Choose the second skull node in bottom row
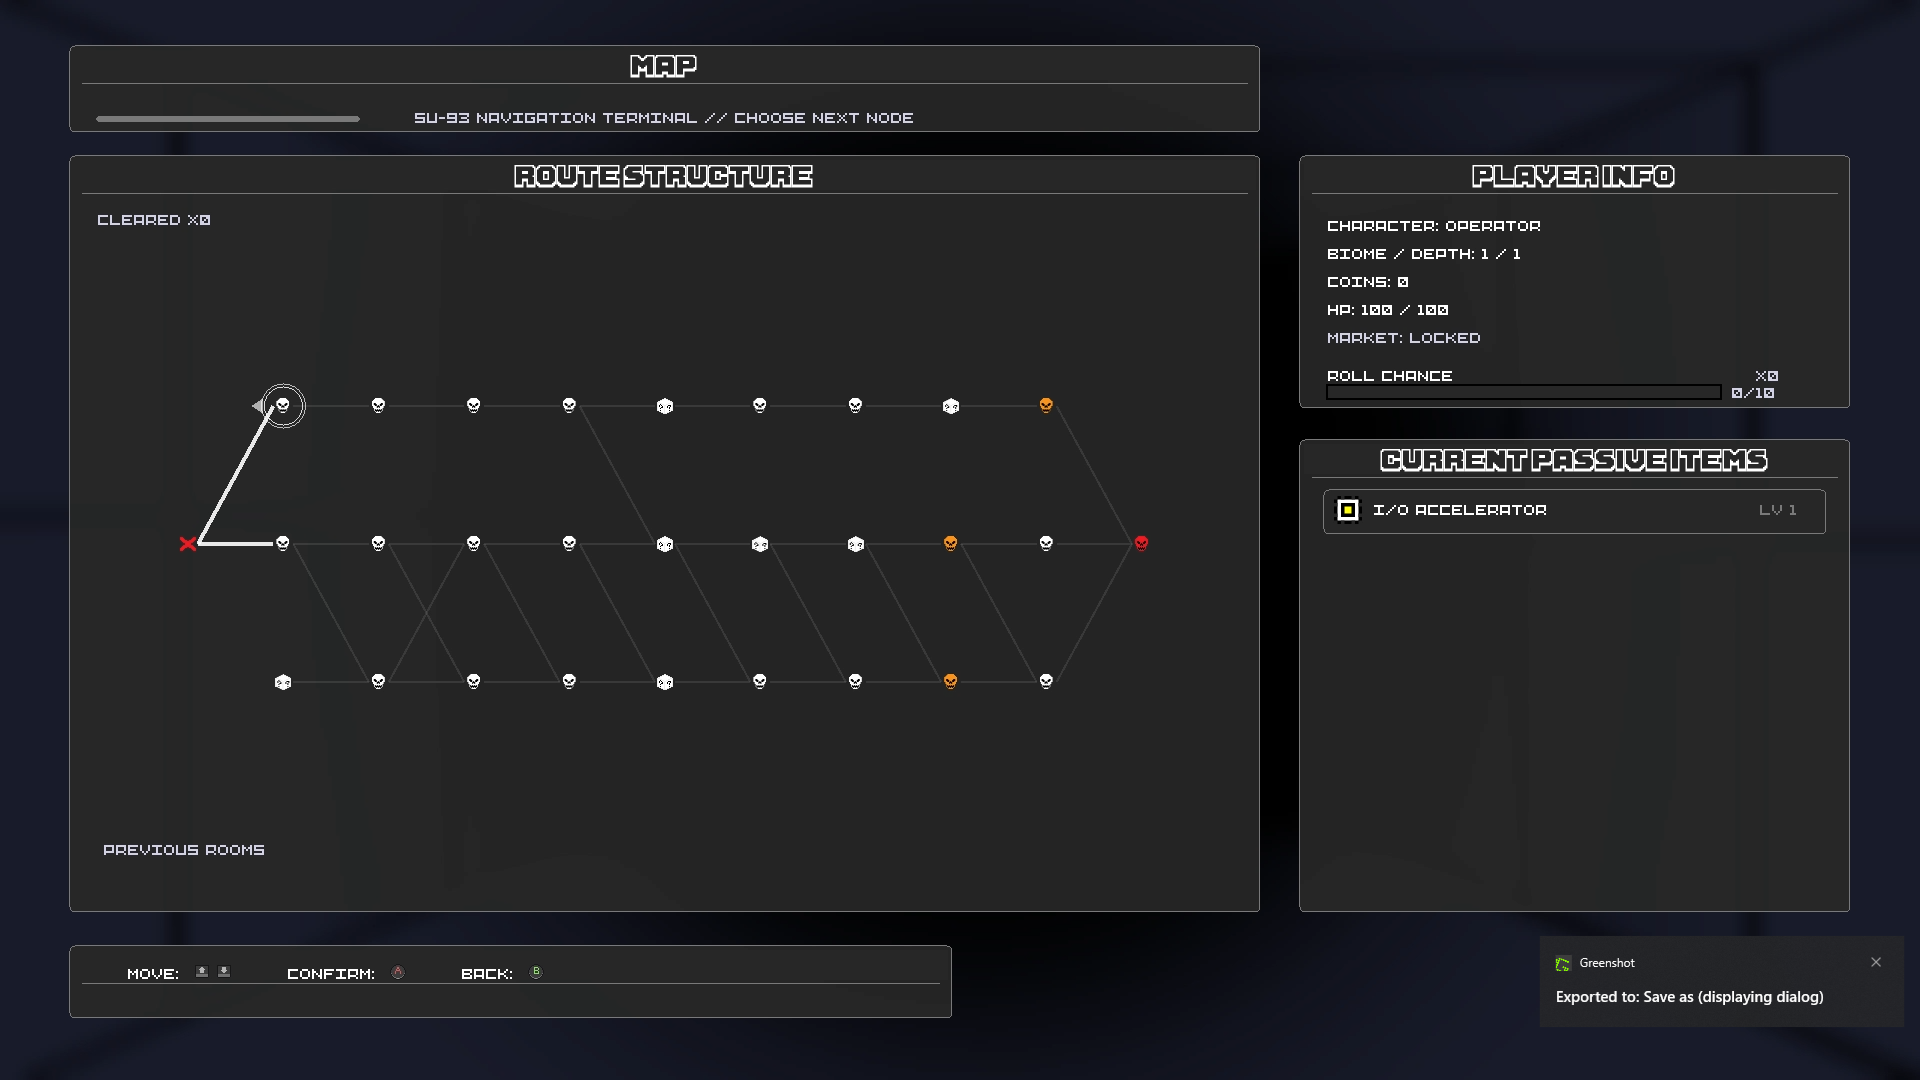Viewport: 1920px width, 1080px height. pyautogui.click(x=474, y=681)
